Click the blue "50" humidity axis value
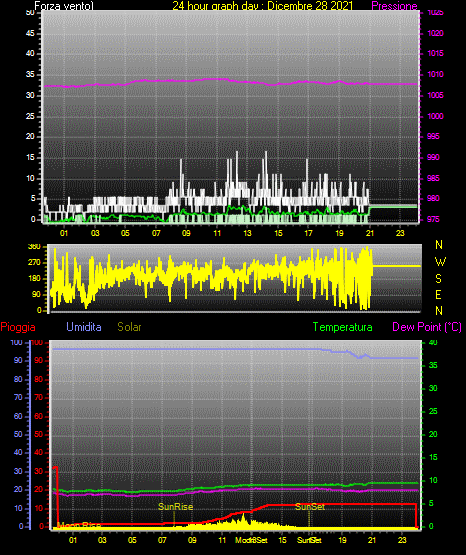 click(18, 434)
